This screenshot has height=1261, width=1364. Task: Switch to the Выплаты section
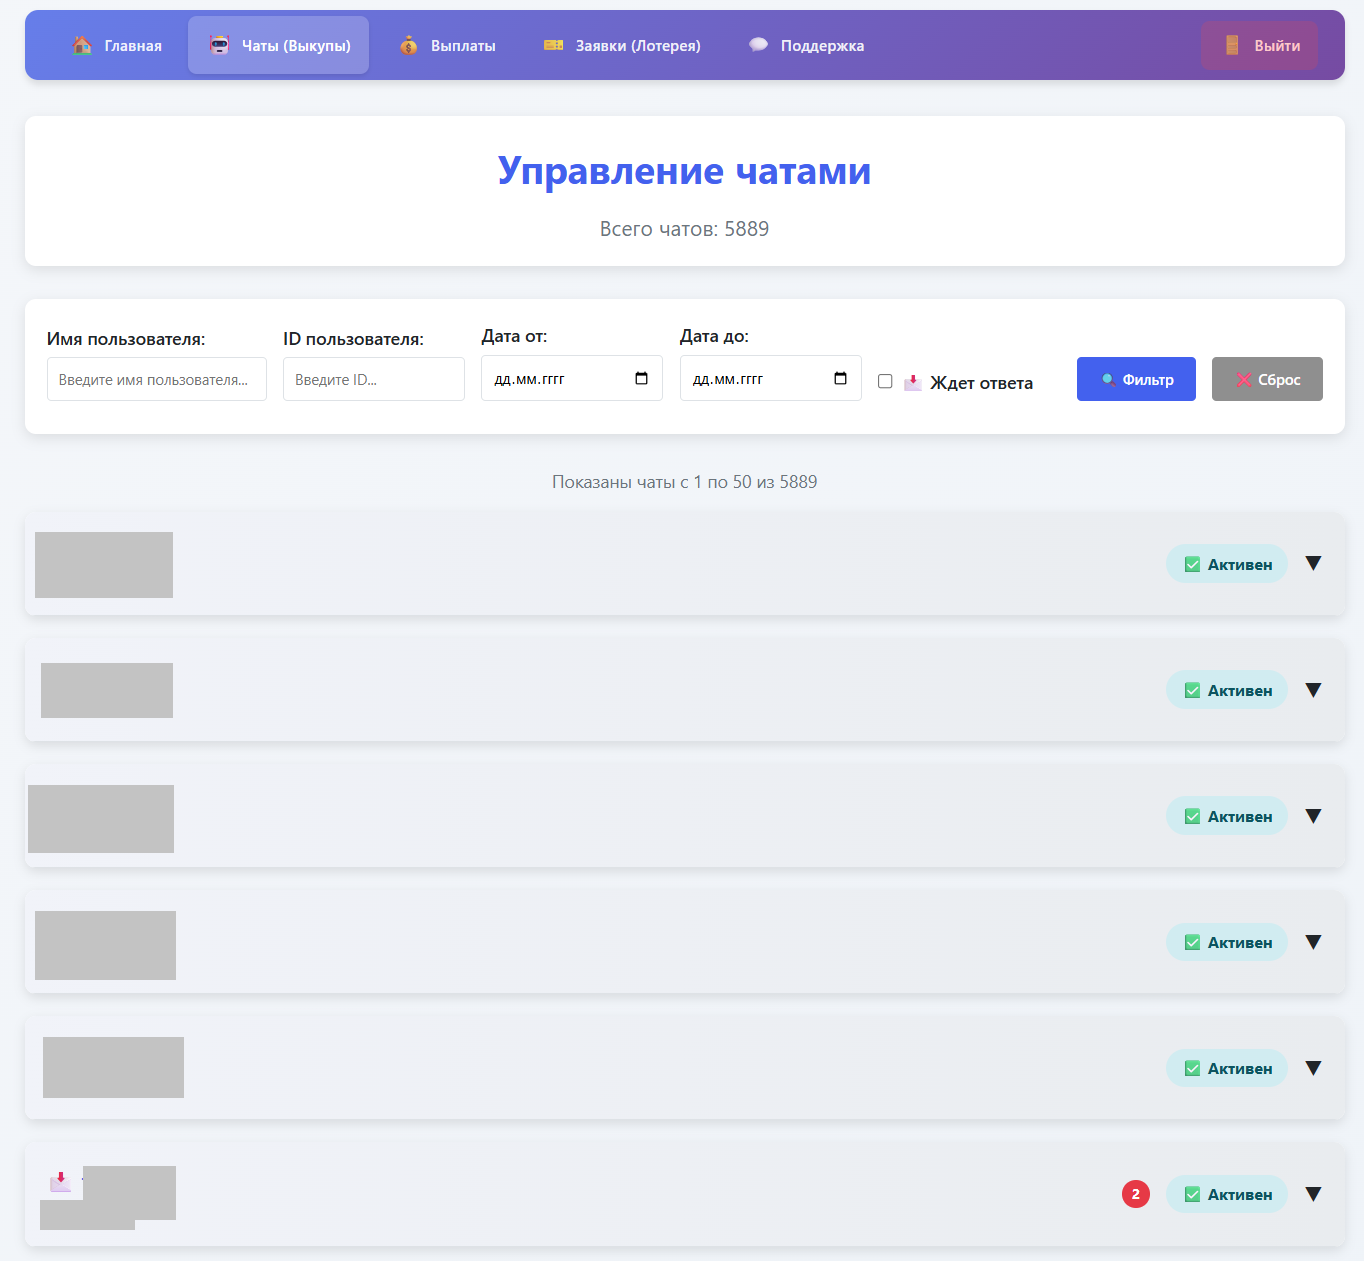point(447,45)
